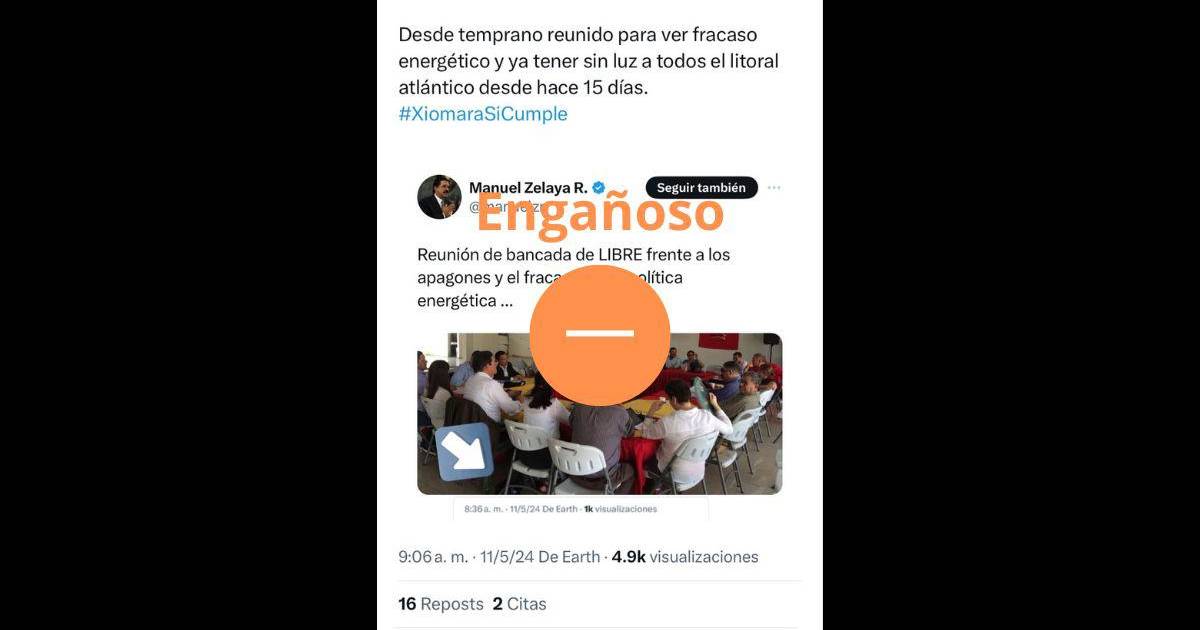Open the #XiomaraSiCumple hashtag
1200x630 pixels.
point(483,114)
